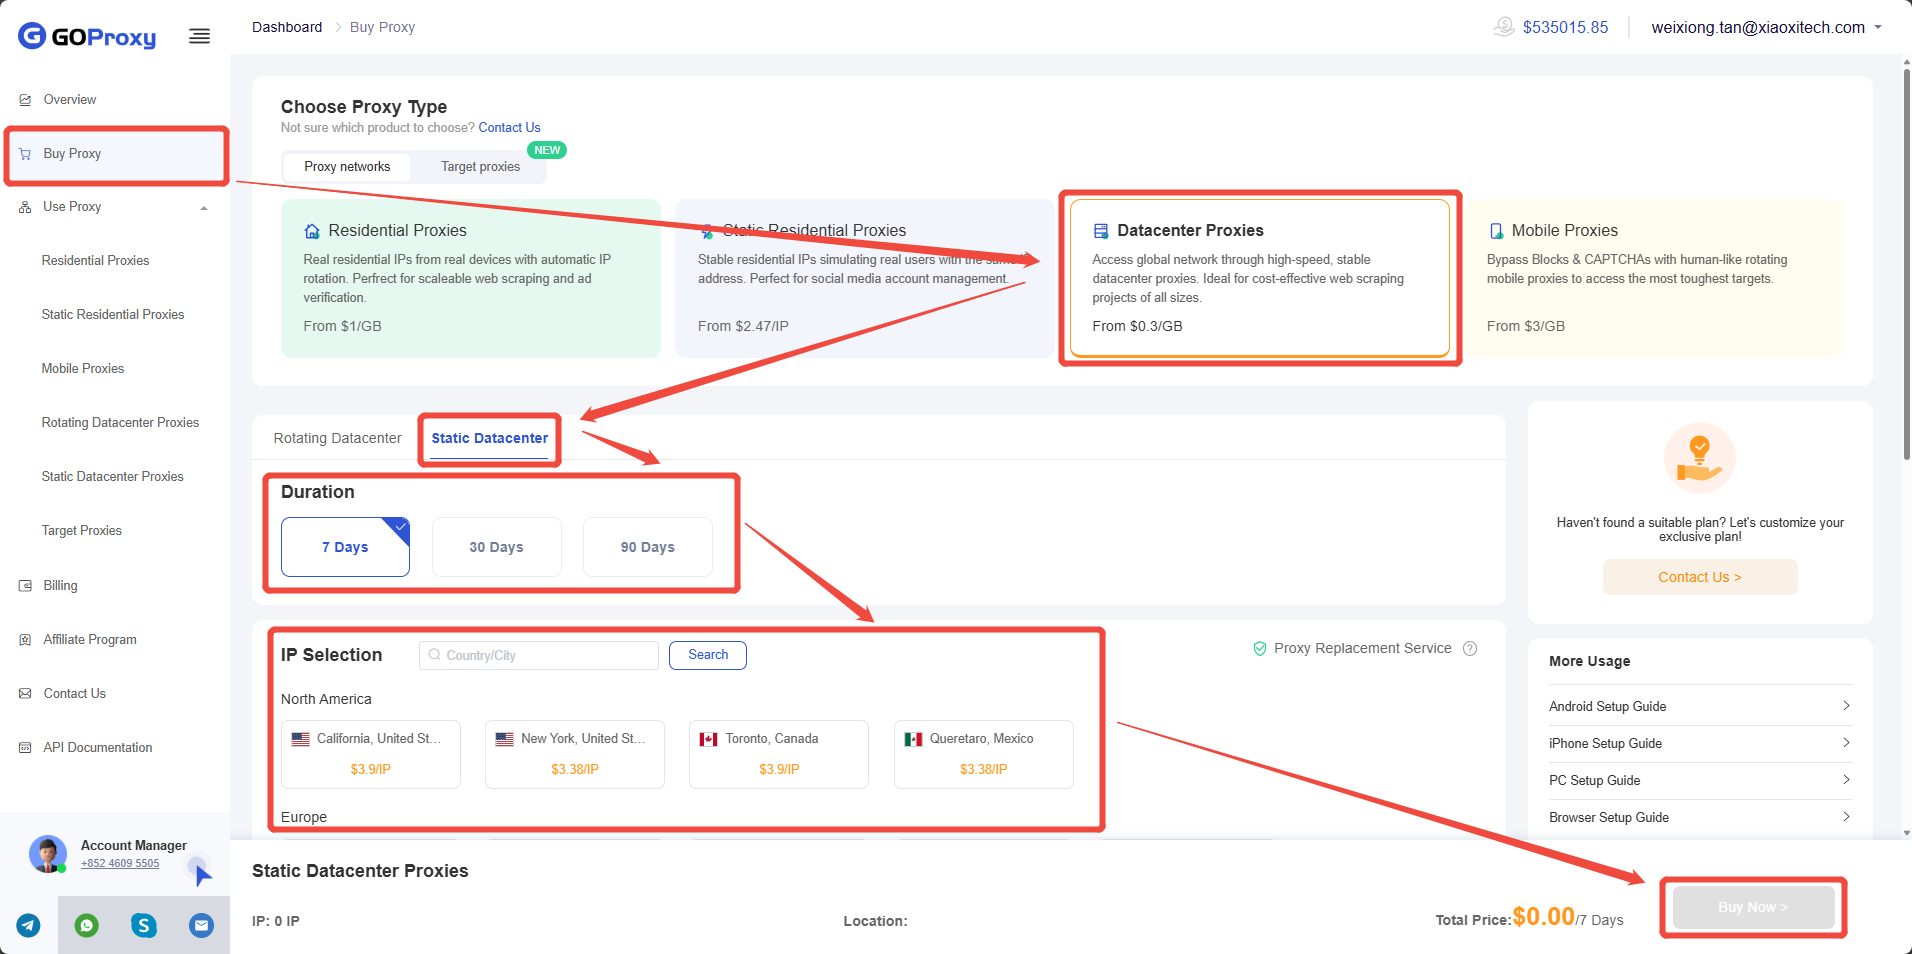Open WhatsApp contact icon
This screenshot has height=954, width=1912.
click(x=87, y=925)
